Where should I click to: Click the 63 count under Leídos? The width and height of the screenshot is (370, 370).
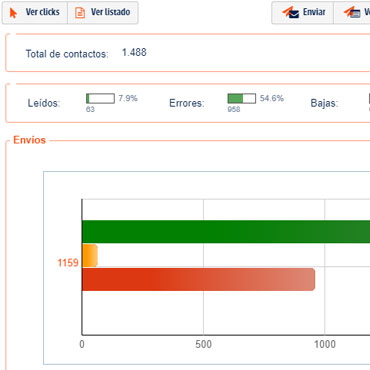90,109
